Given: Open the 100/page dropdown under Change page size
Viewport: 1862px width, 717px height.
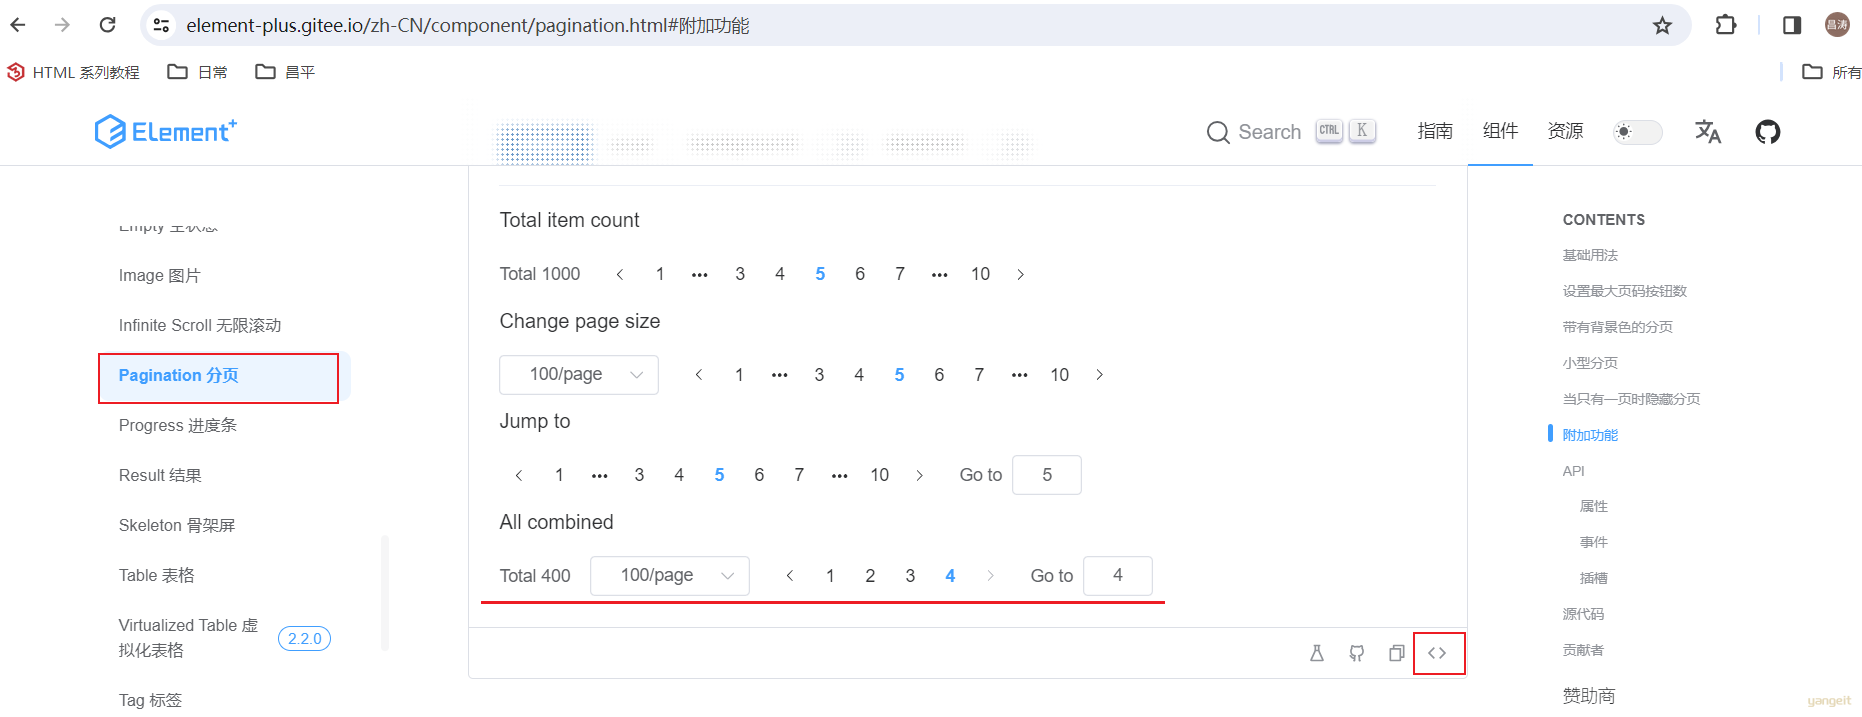Looking at the screenshot, I should click(x=579, y=375).
